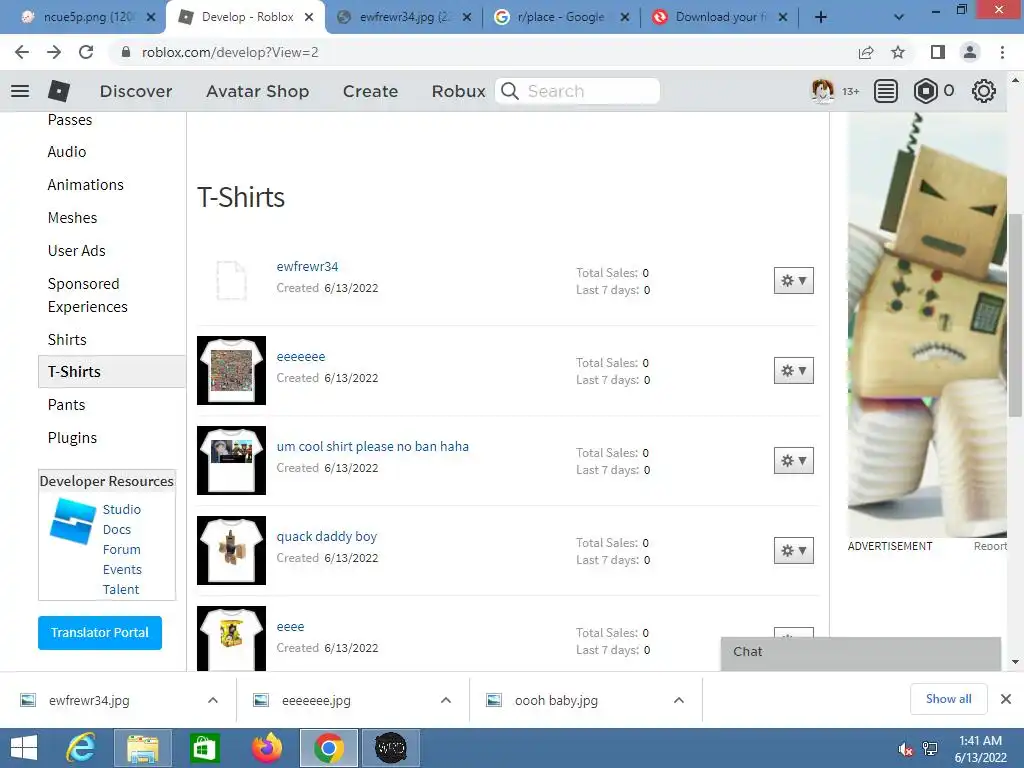Go forward with browser forward arrow
Image resolution: width=1024 pixels, height=768 pixels.
[x=54, y=52]
